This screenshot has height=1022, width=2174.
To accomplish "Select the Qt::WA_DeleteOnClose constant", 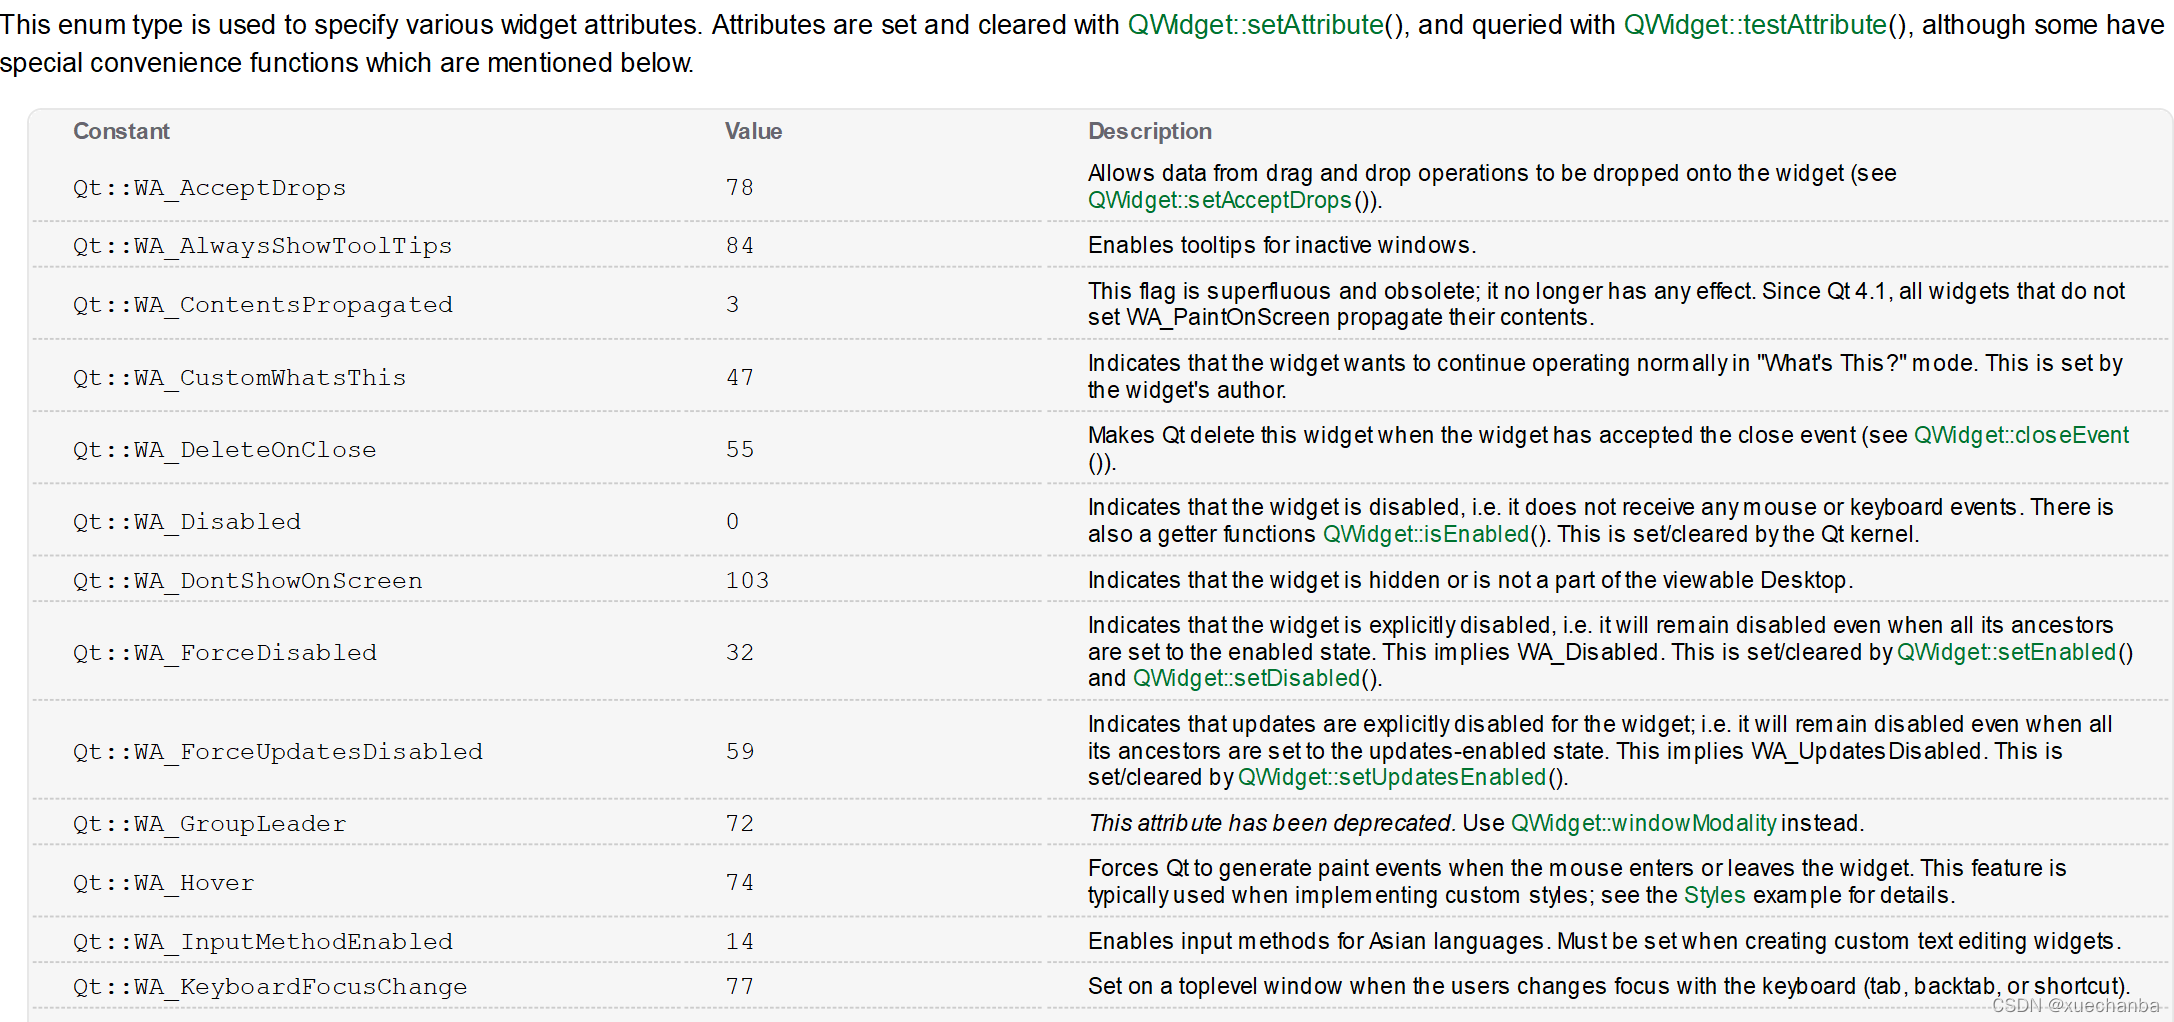I will click(x=224, y=450).
